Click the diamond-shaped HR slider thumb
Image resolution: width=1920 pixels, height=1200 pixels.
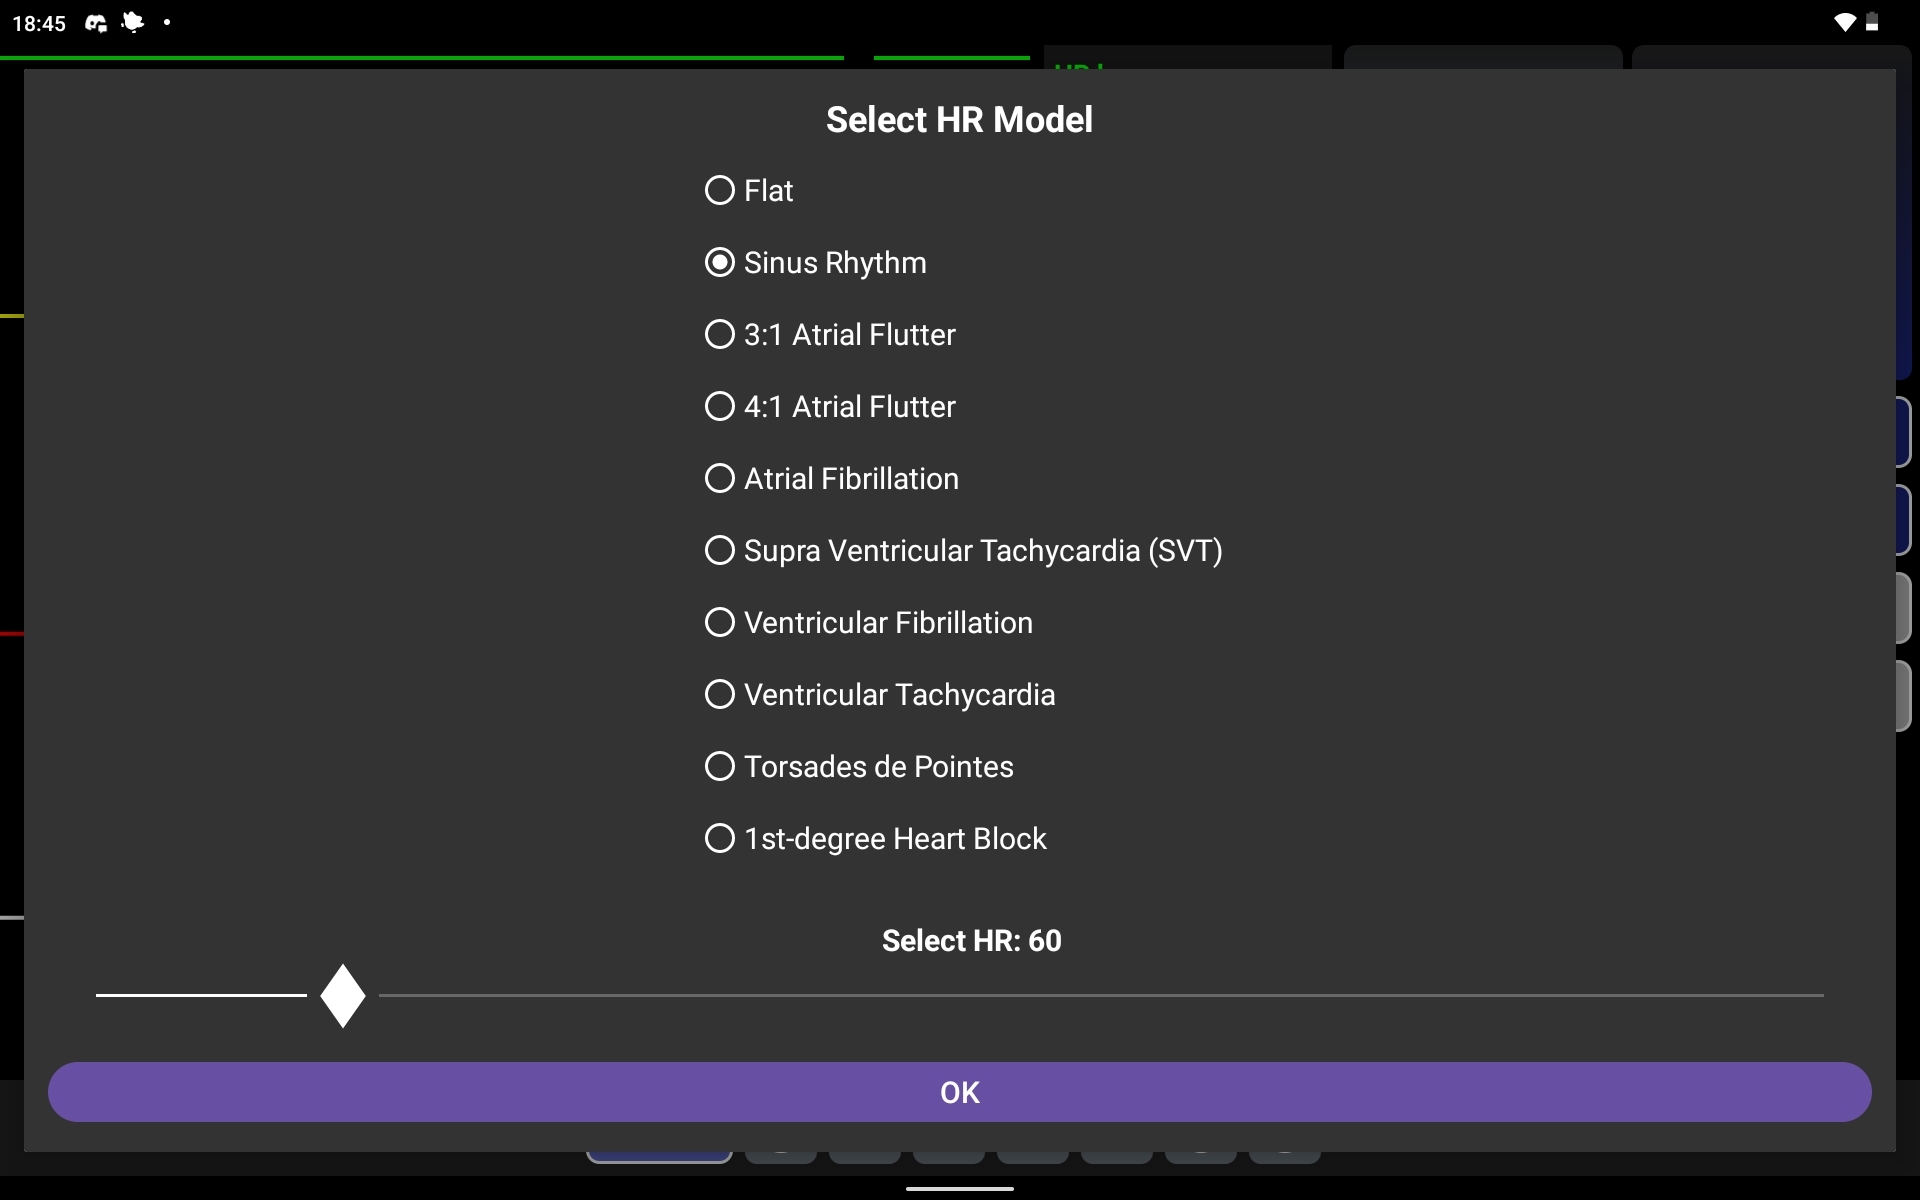(343, 996)
